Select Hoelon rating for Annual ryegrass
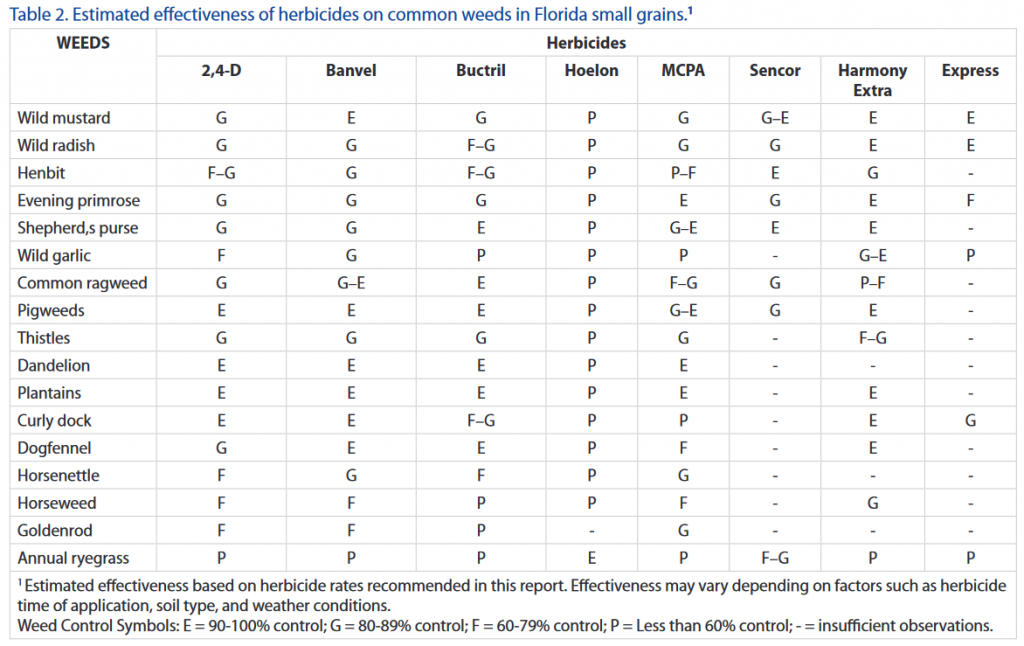1024x646 pixels. pyautogui.click(x=591, y=558)
